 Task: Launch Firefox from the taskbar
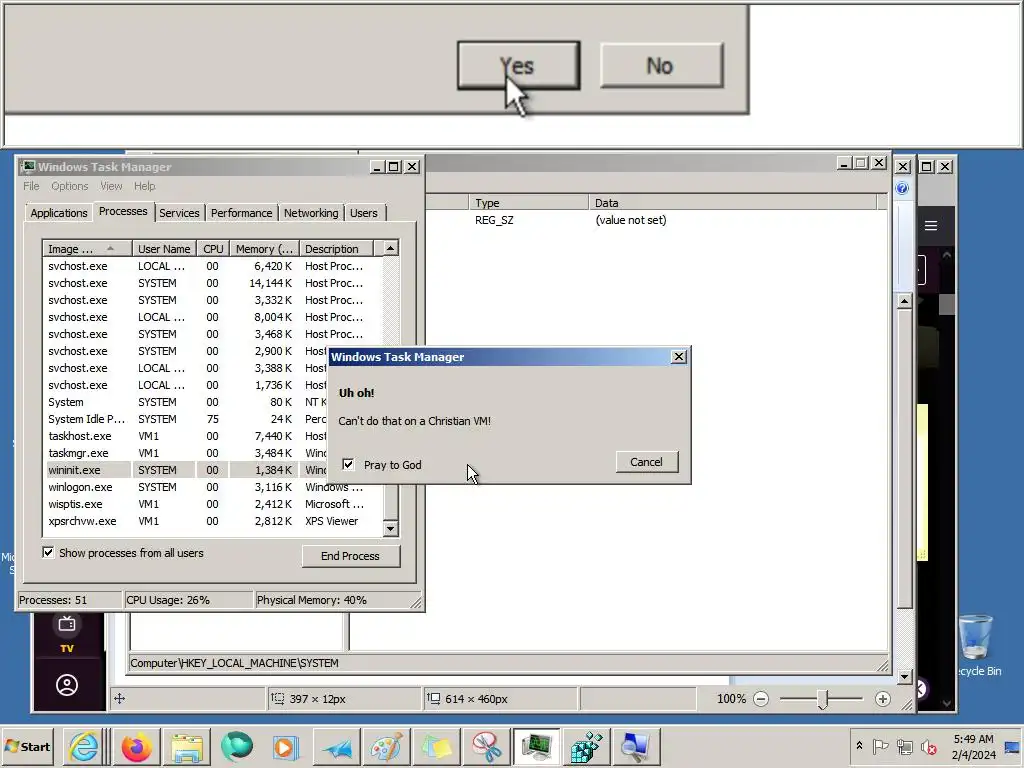(x=136, y=746)
